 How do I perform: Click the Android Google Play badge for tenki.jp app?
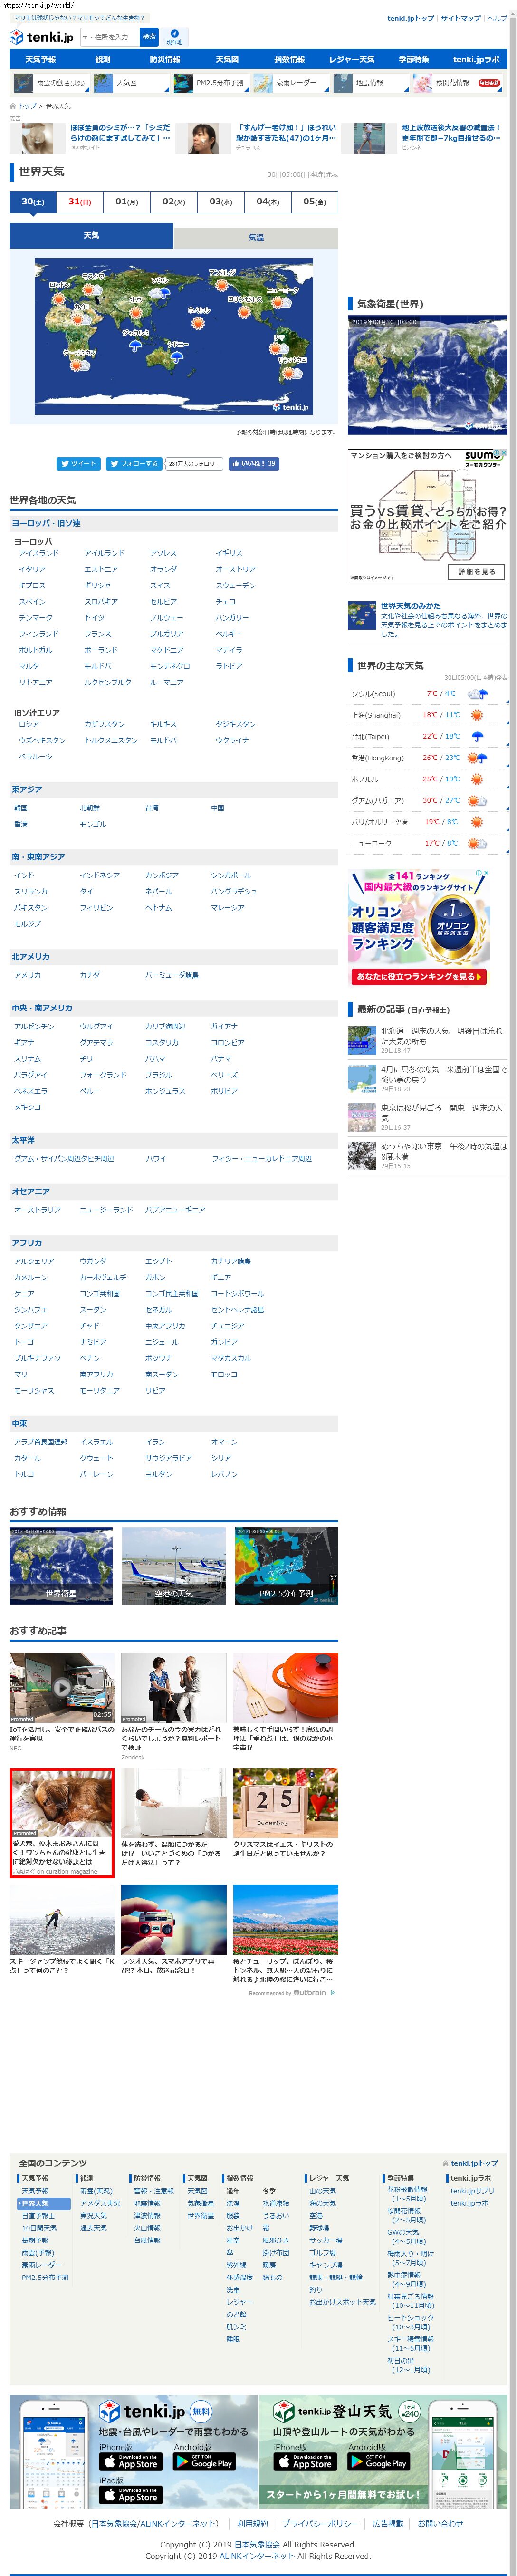(203, 2463)
